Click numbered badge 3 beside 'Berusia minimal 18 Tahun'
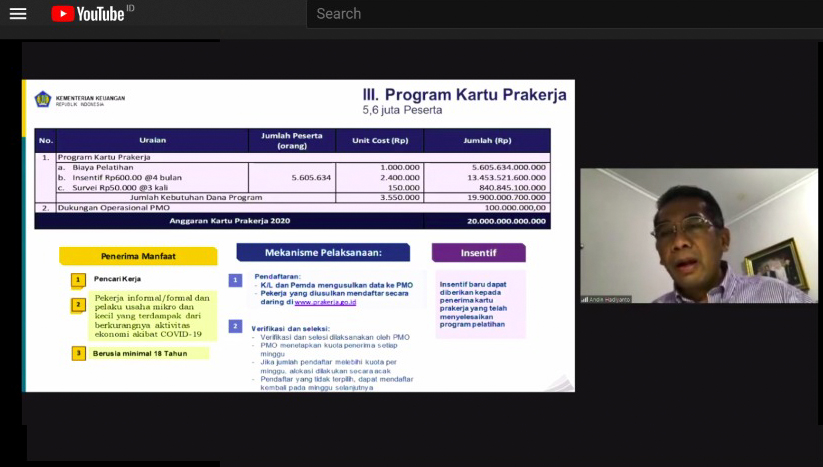Screen dimensions: 823x467 pos(78,353)
